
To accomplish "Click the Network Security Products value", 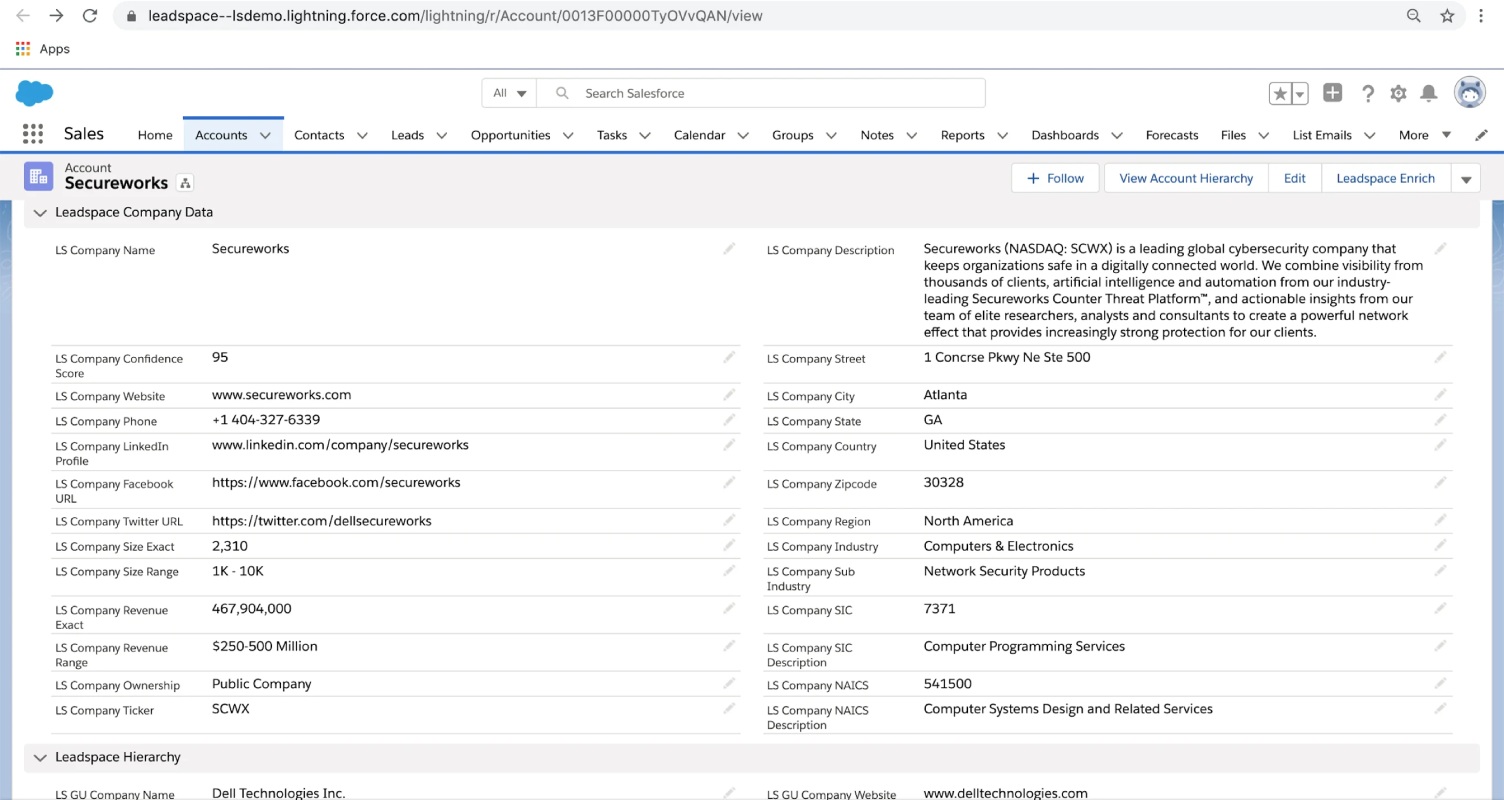I will pos(1004,571).
